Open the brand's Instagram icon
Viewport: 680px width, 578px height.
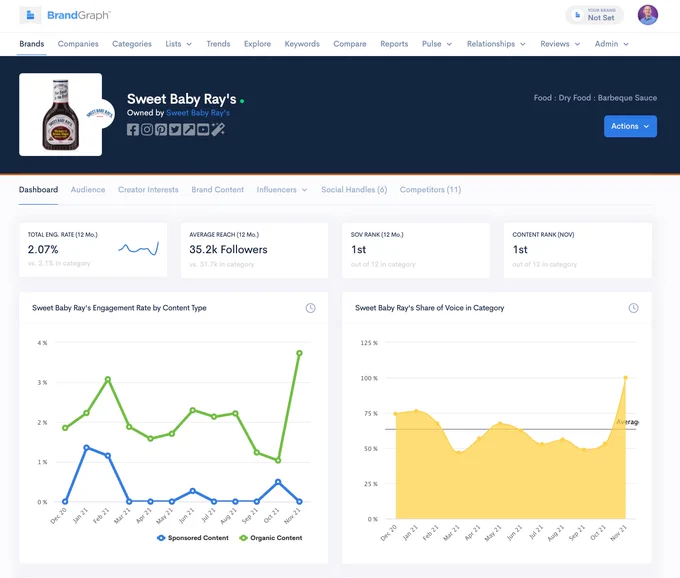click(147, 129)
